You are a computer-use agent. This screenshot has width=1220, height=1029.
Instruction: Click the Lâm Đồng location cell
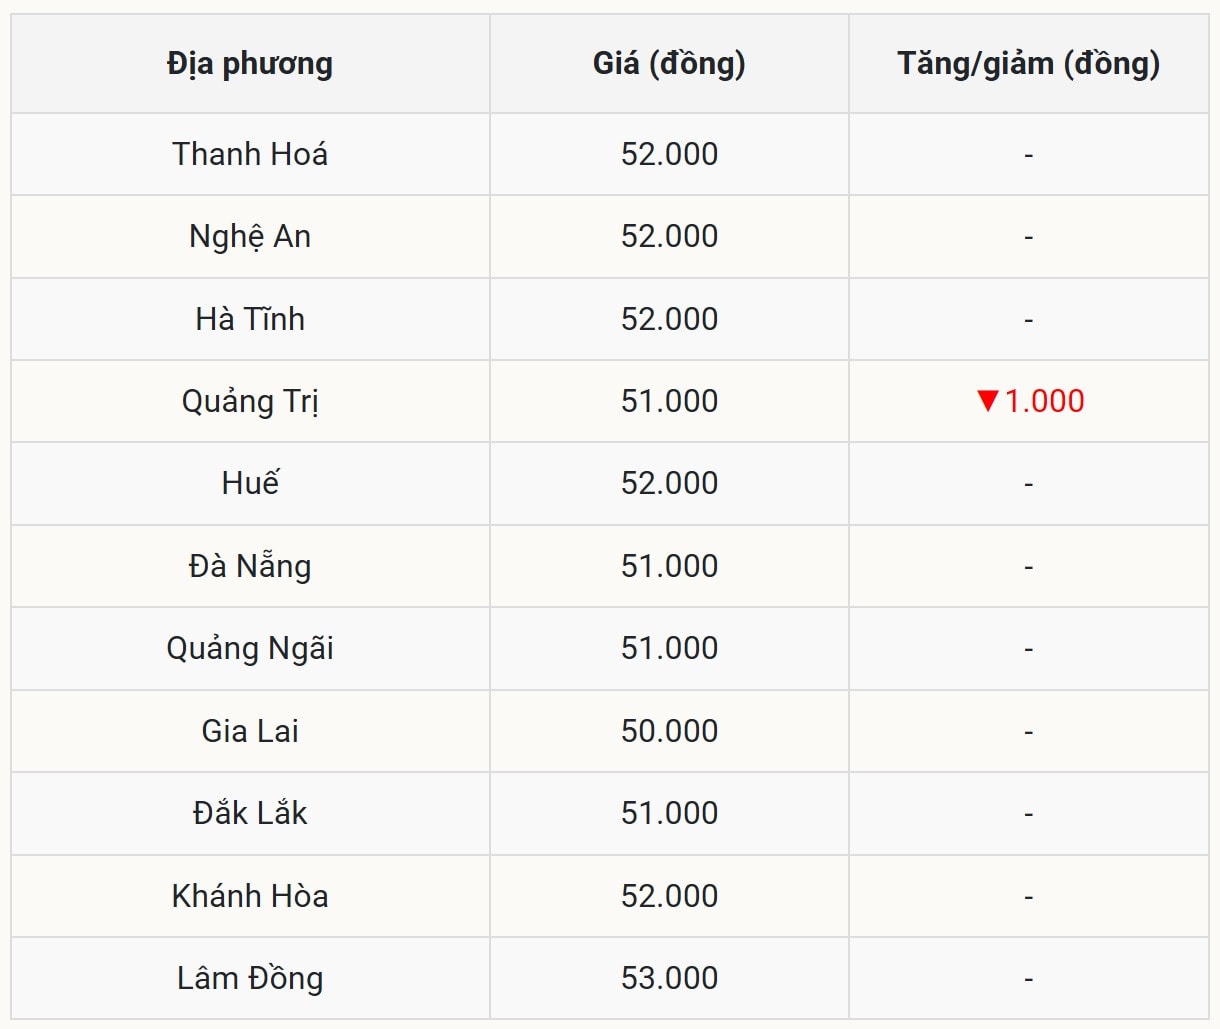[250, 978]
